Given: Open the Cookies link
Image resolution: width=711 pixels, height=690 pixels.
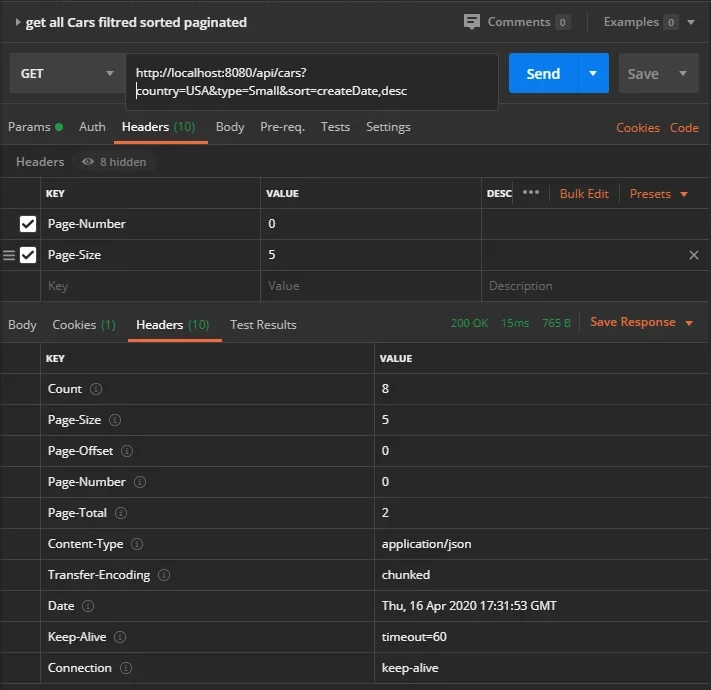Looking at the screenshot, I should click(x=638, y=128).
